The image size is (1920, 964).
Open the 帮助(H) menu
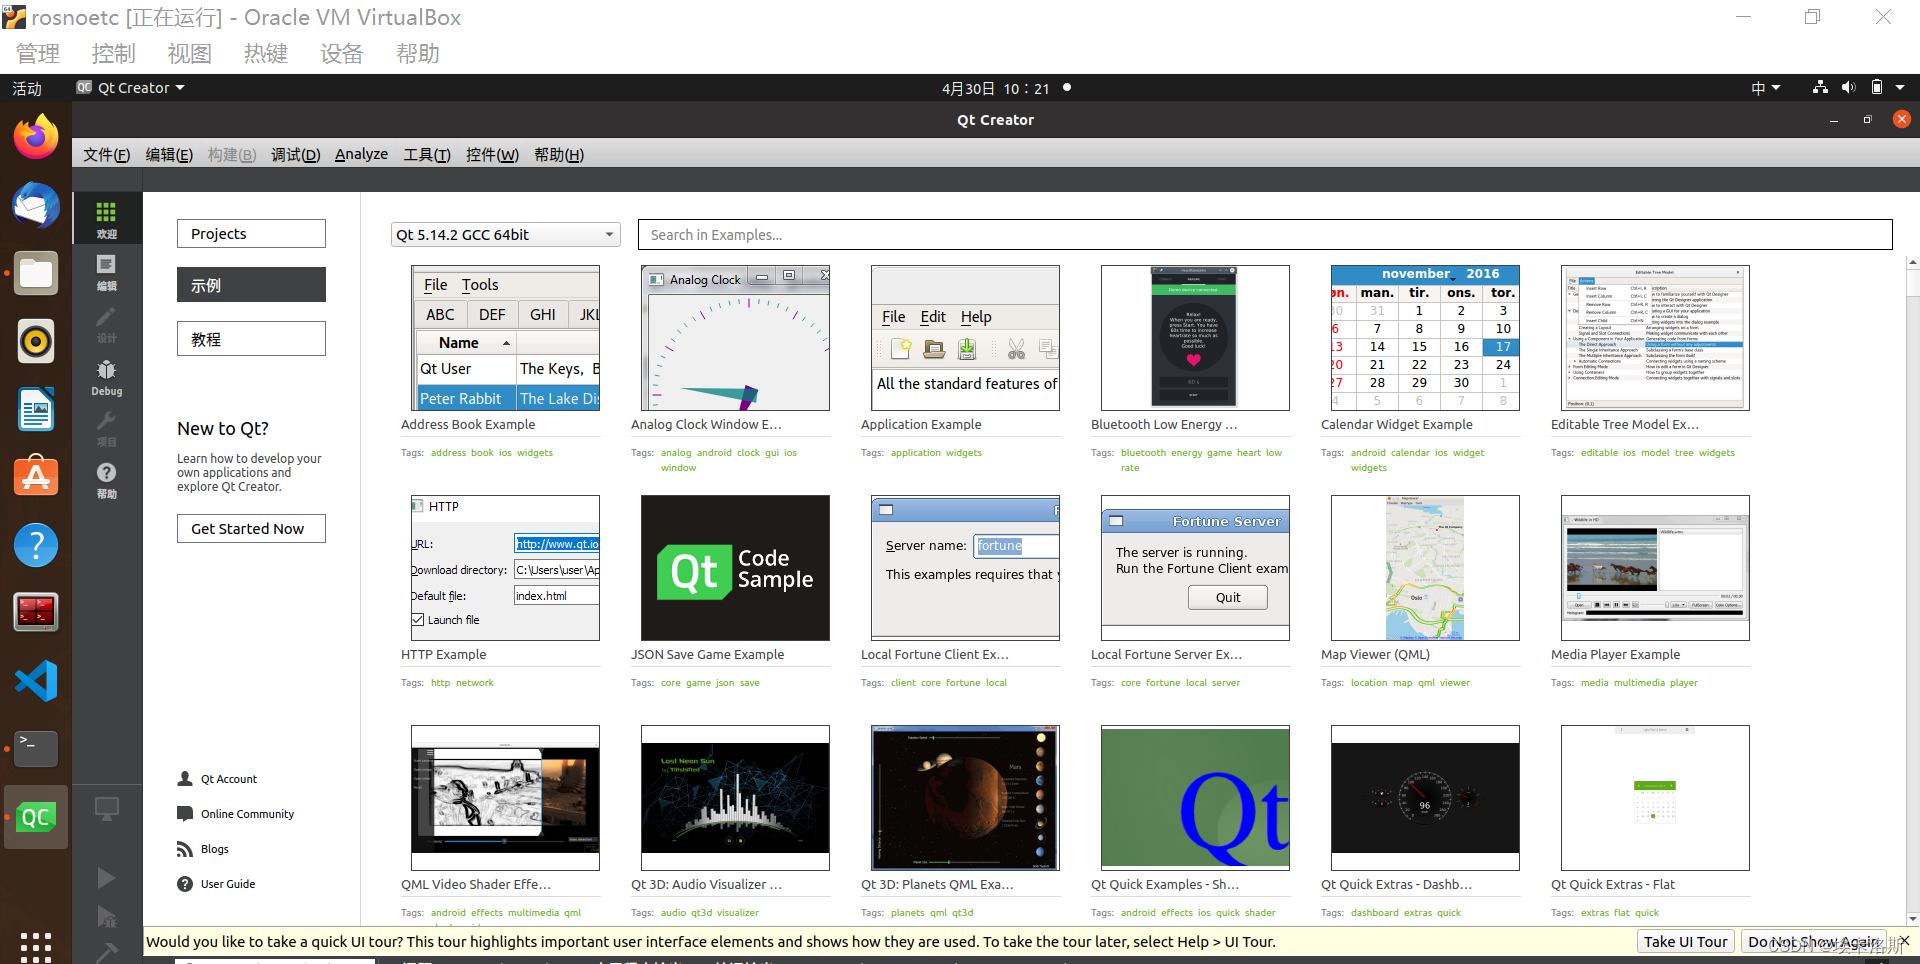559,155
